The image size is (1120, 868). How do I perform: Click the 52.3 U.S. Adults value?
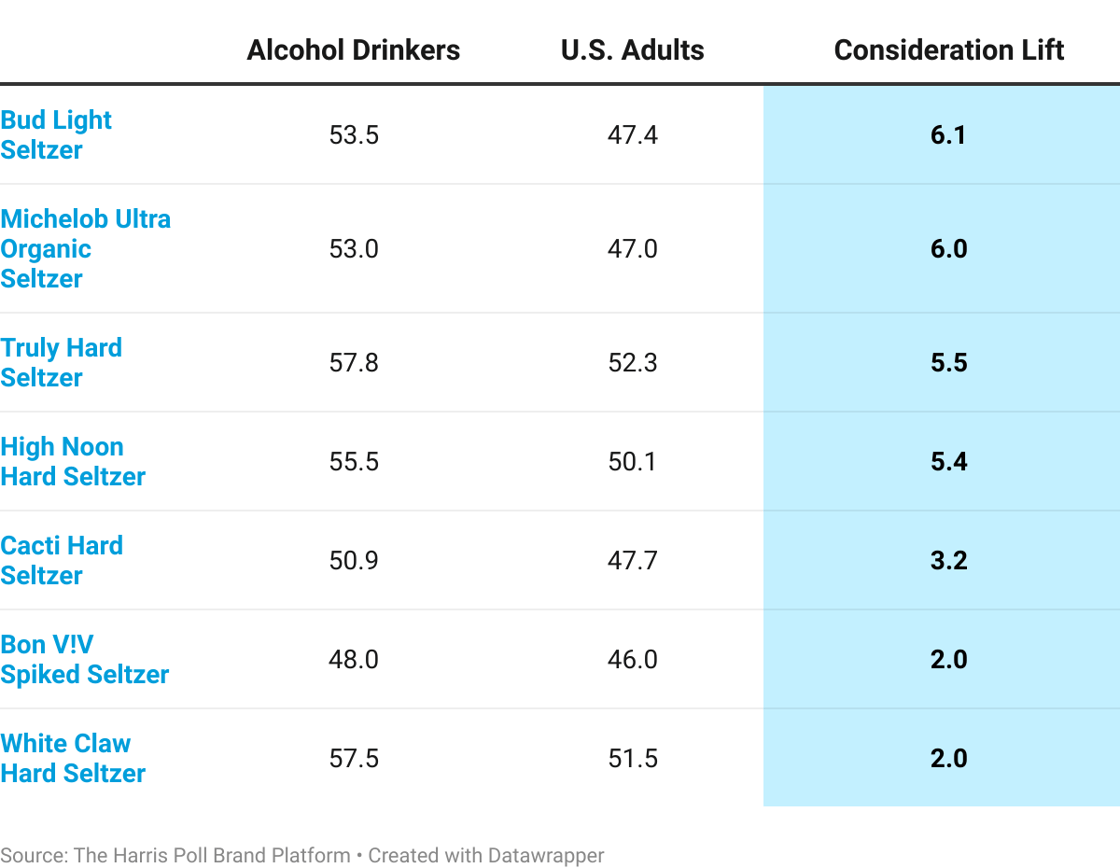632,362
